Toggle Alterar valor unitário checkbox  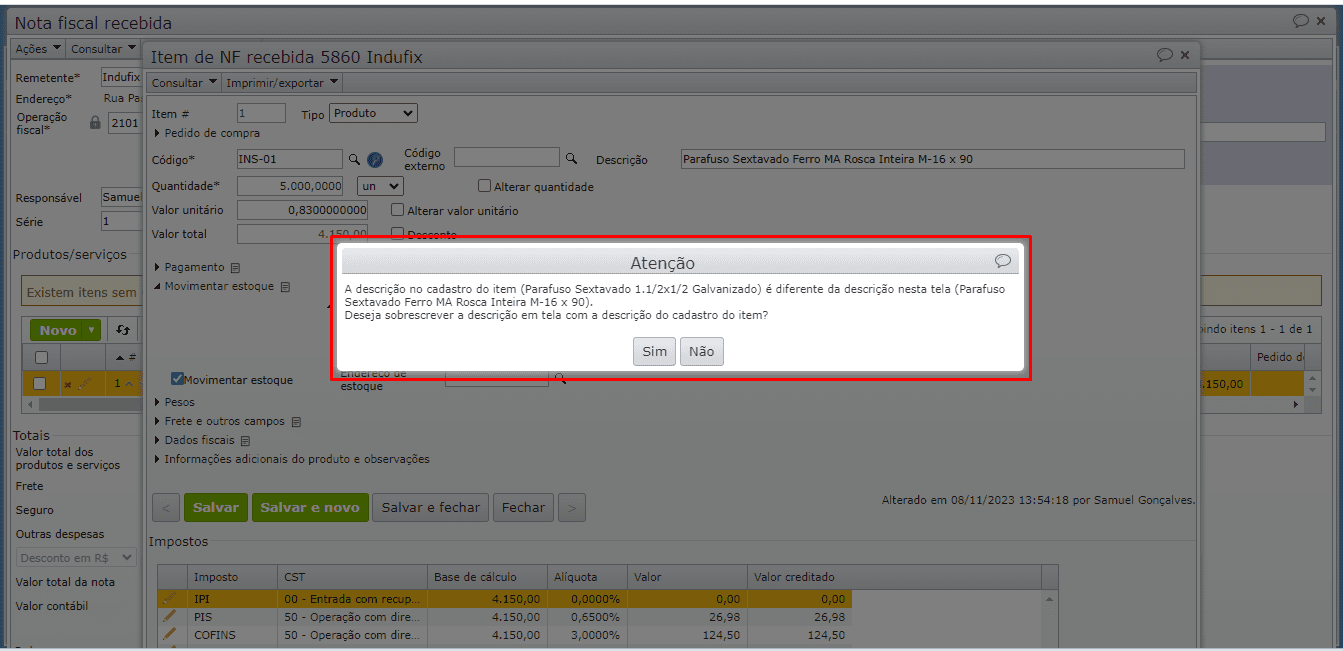tap(397, 210)
